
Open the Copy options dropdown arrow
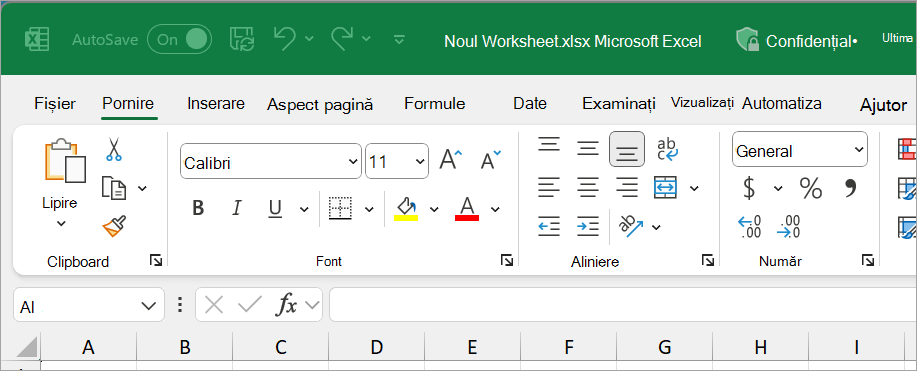tap(142, 188)
